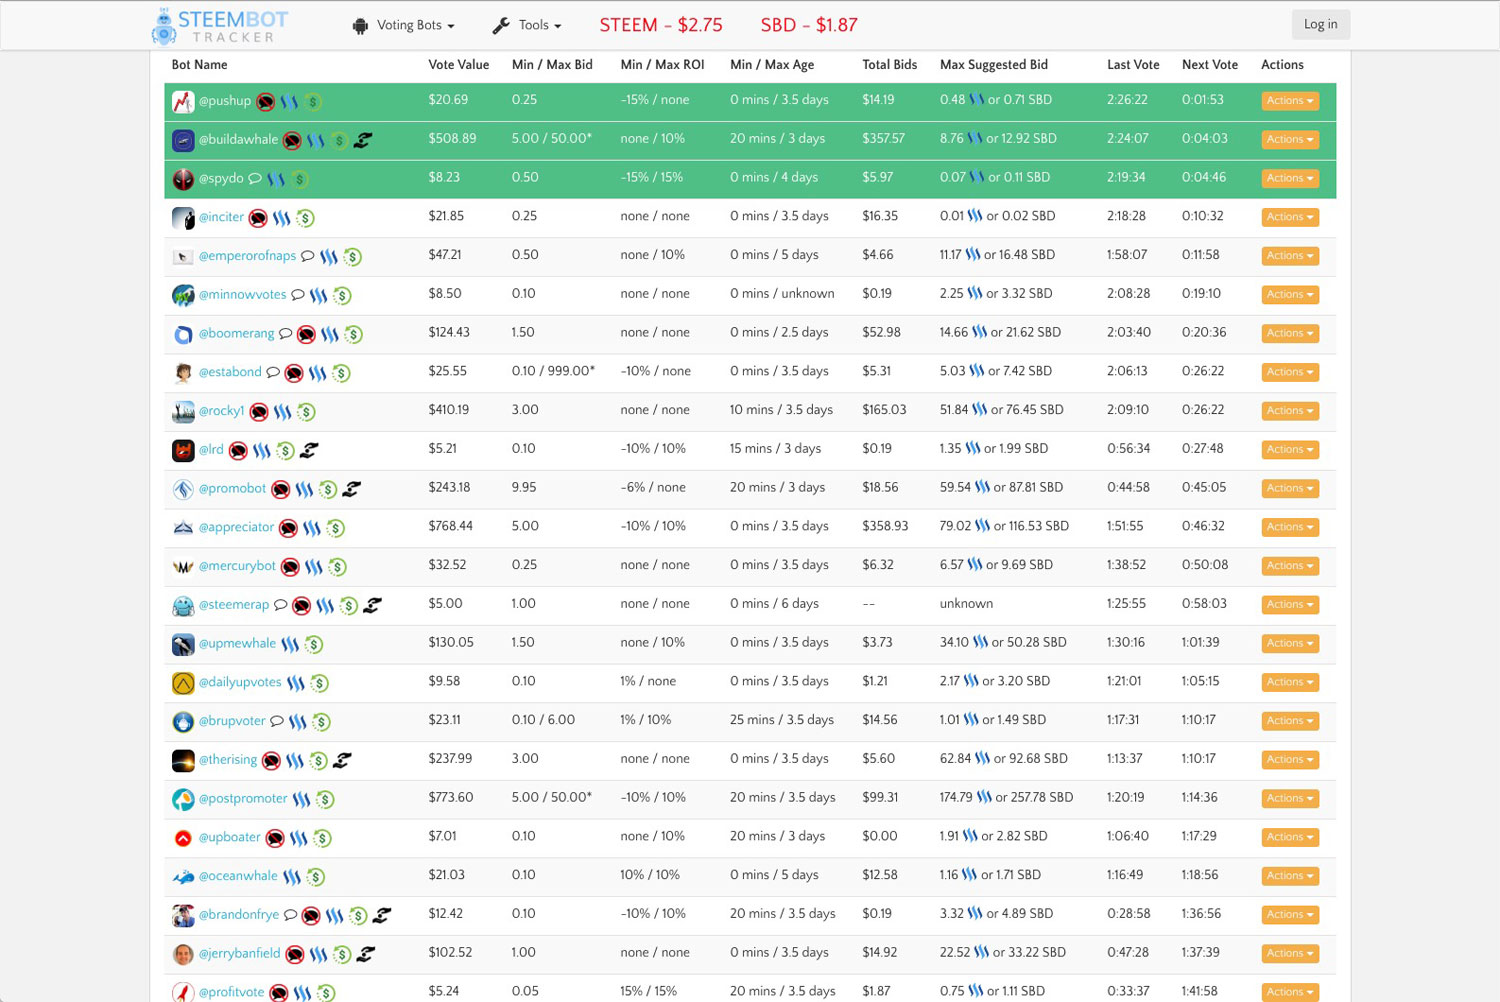Open the @pushup bot link
This screenshot has width=1500, height=1002.
click(x=225, y=101)
